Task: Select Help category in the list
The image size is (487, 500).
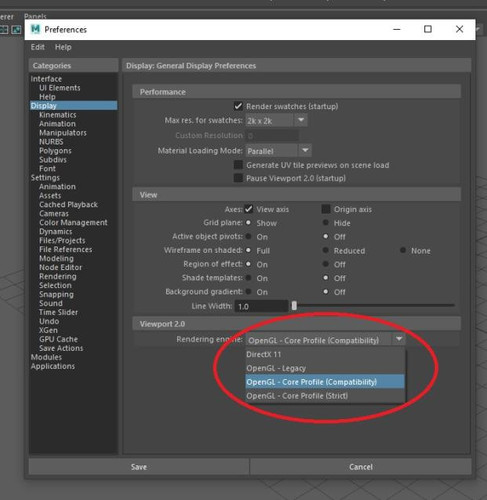Action: tap(47, 97)
